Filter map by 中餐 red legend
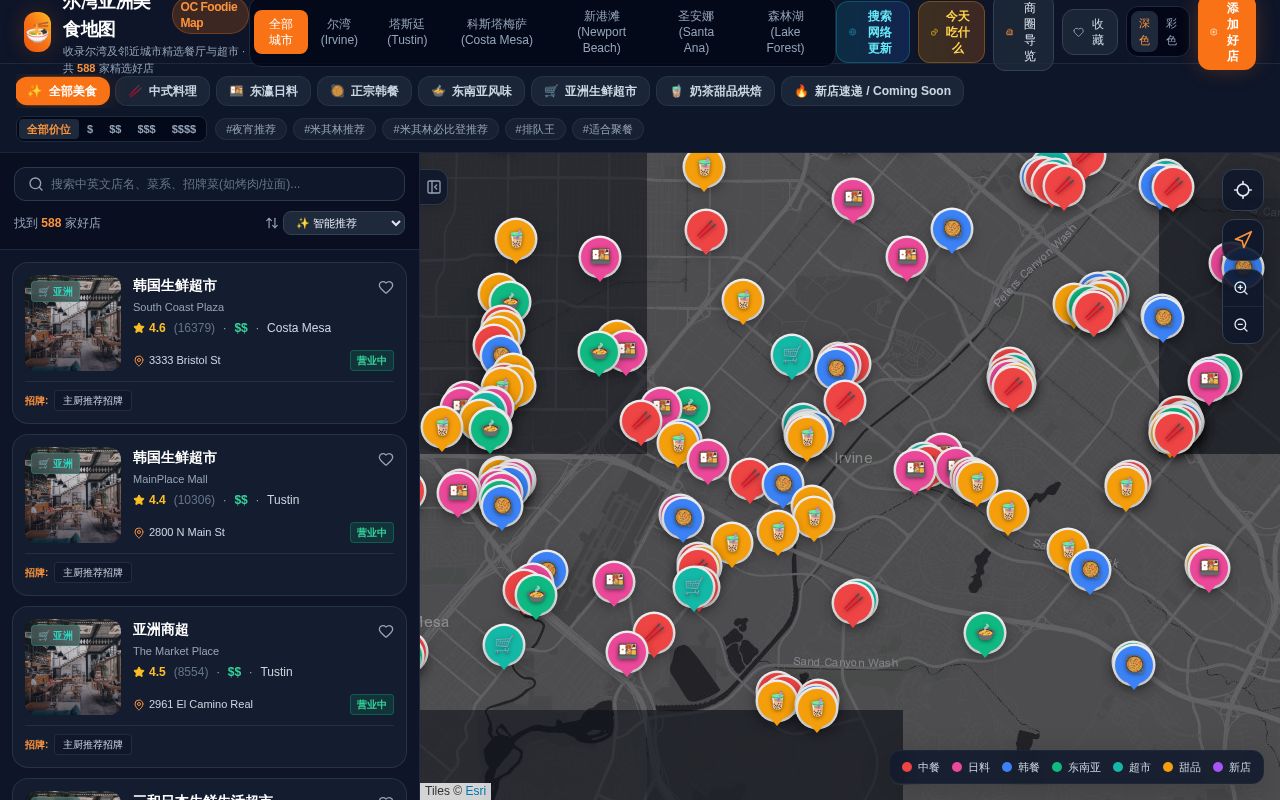 click(x=921, y=767)
